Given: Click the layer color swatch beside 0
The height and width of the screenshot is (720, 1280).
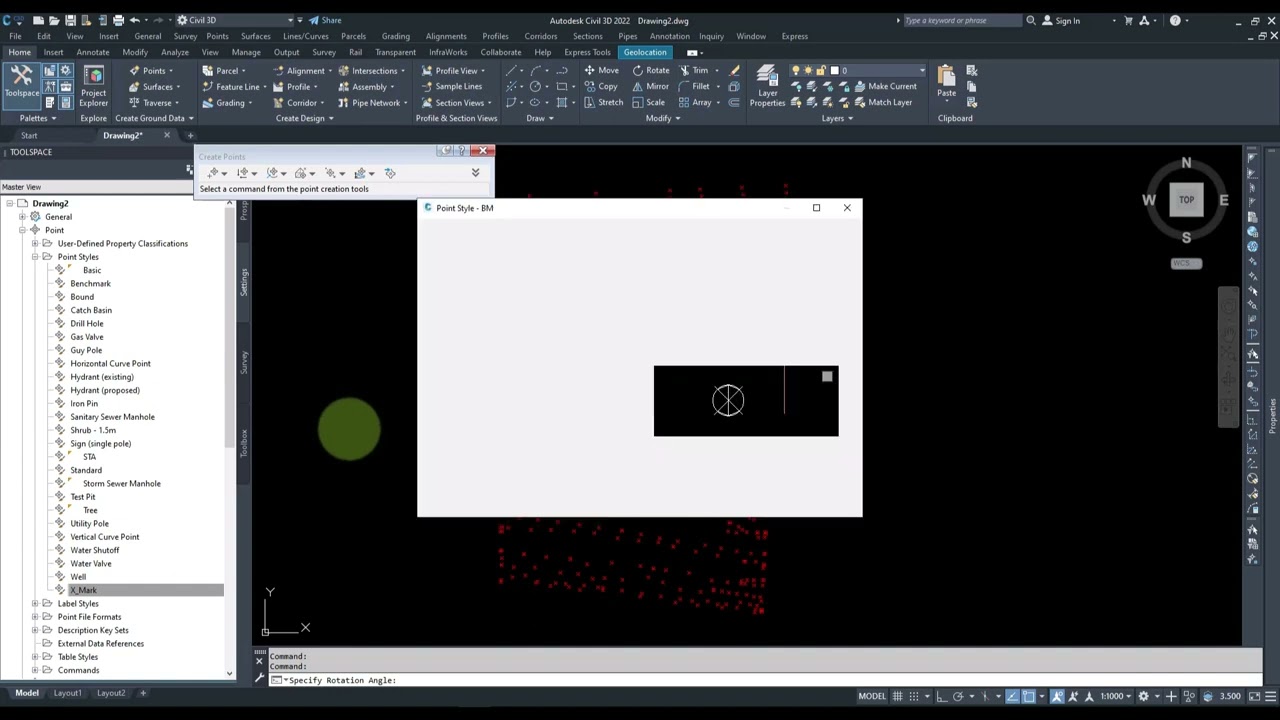Looking at the screenshot, I should tap(835, 70).
